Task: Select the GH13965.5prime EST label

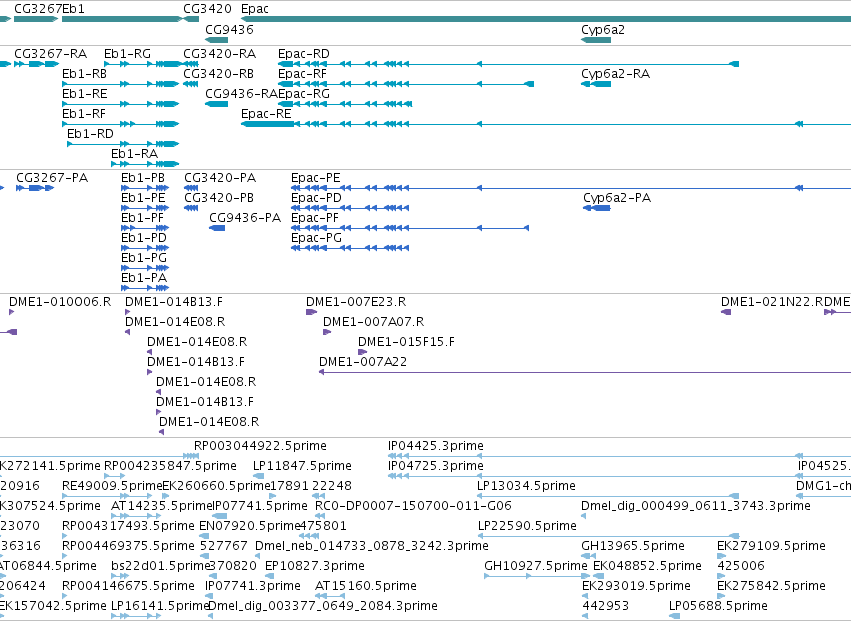Action: click(x=633, y=546)
